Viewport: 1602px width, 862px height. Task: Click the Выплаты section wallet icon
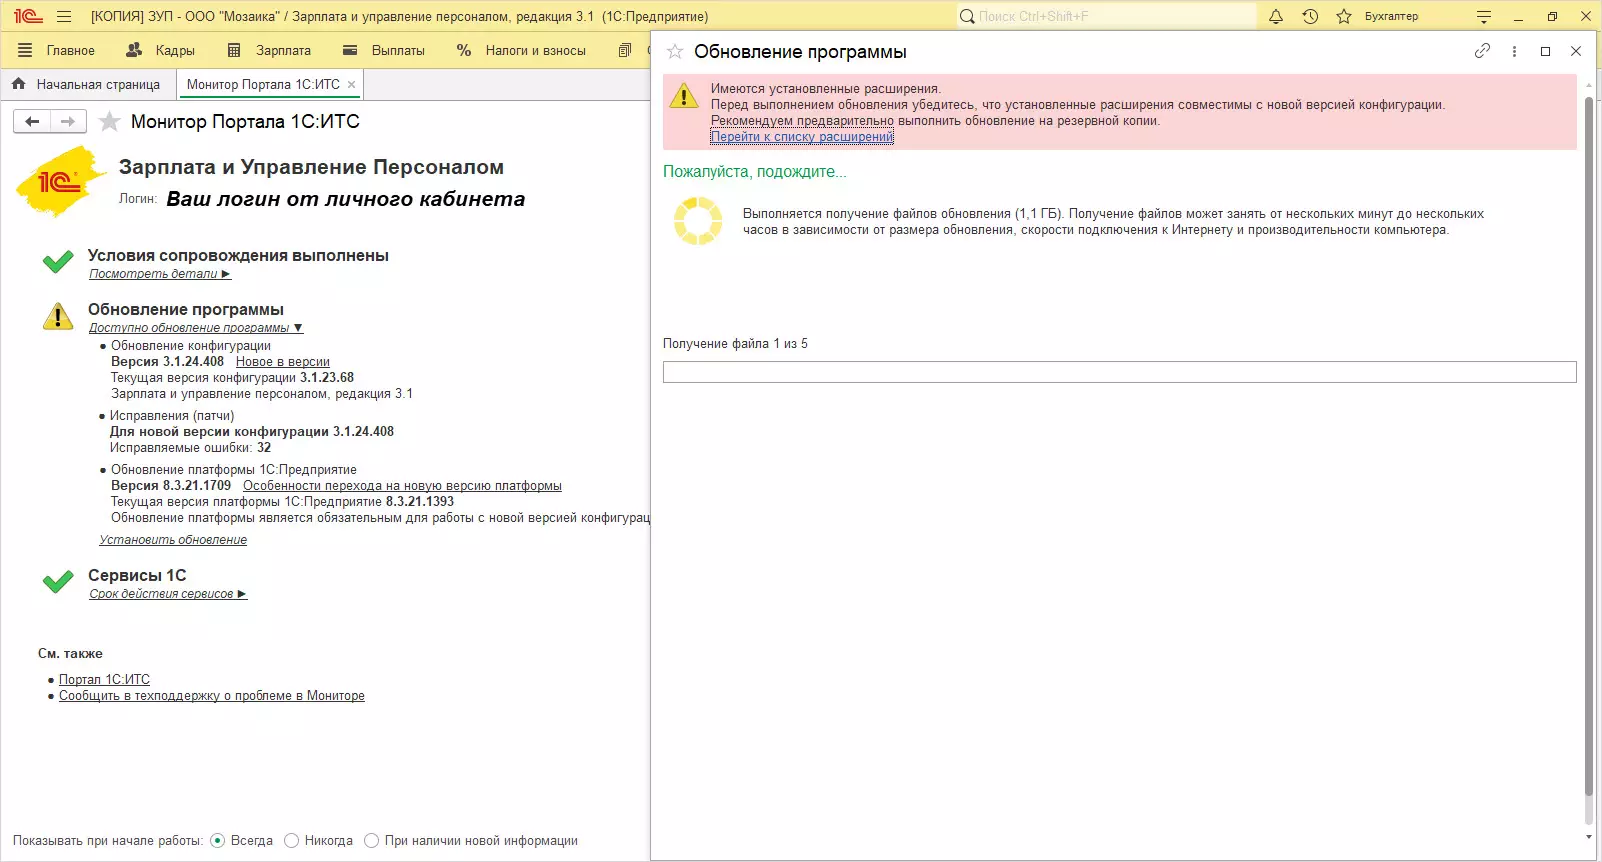(x=350, y=50)
